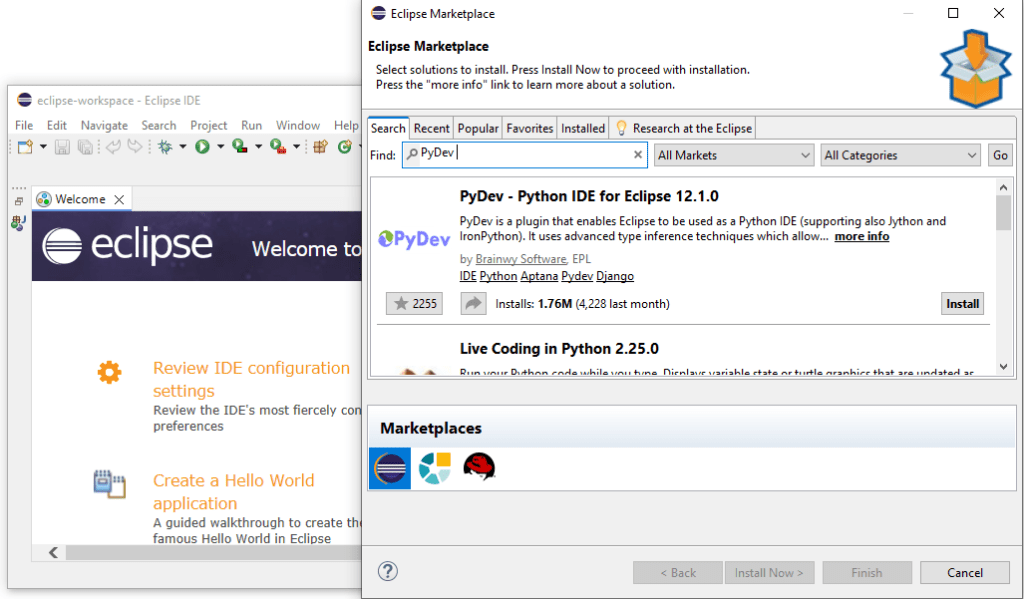Open the Navigate menu in Eclipse IDE
This screenshot has height=599, width=1024.
pyautogui.click(x=104, y=125)
